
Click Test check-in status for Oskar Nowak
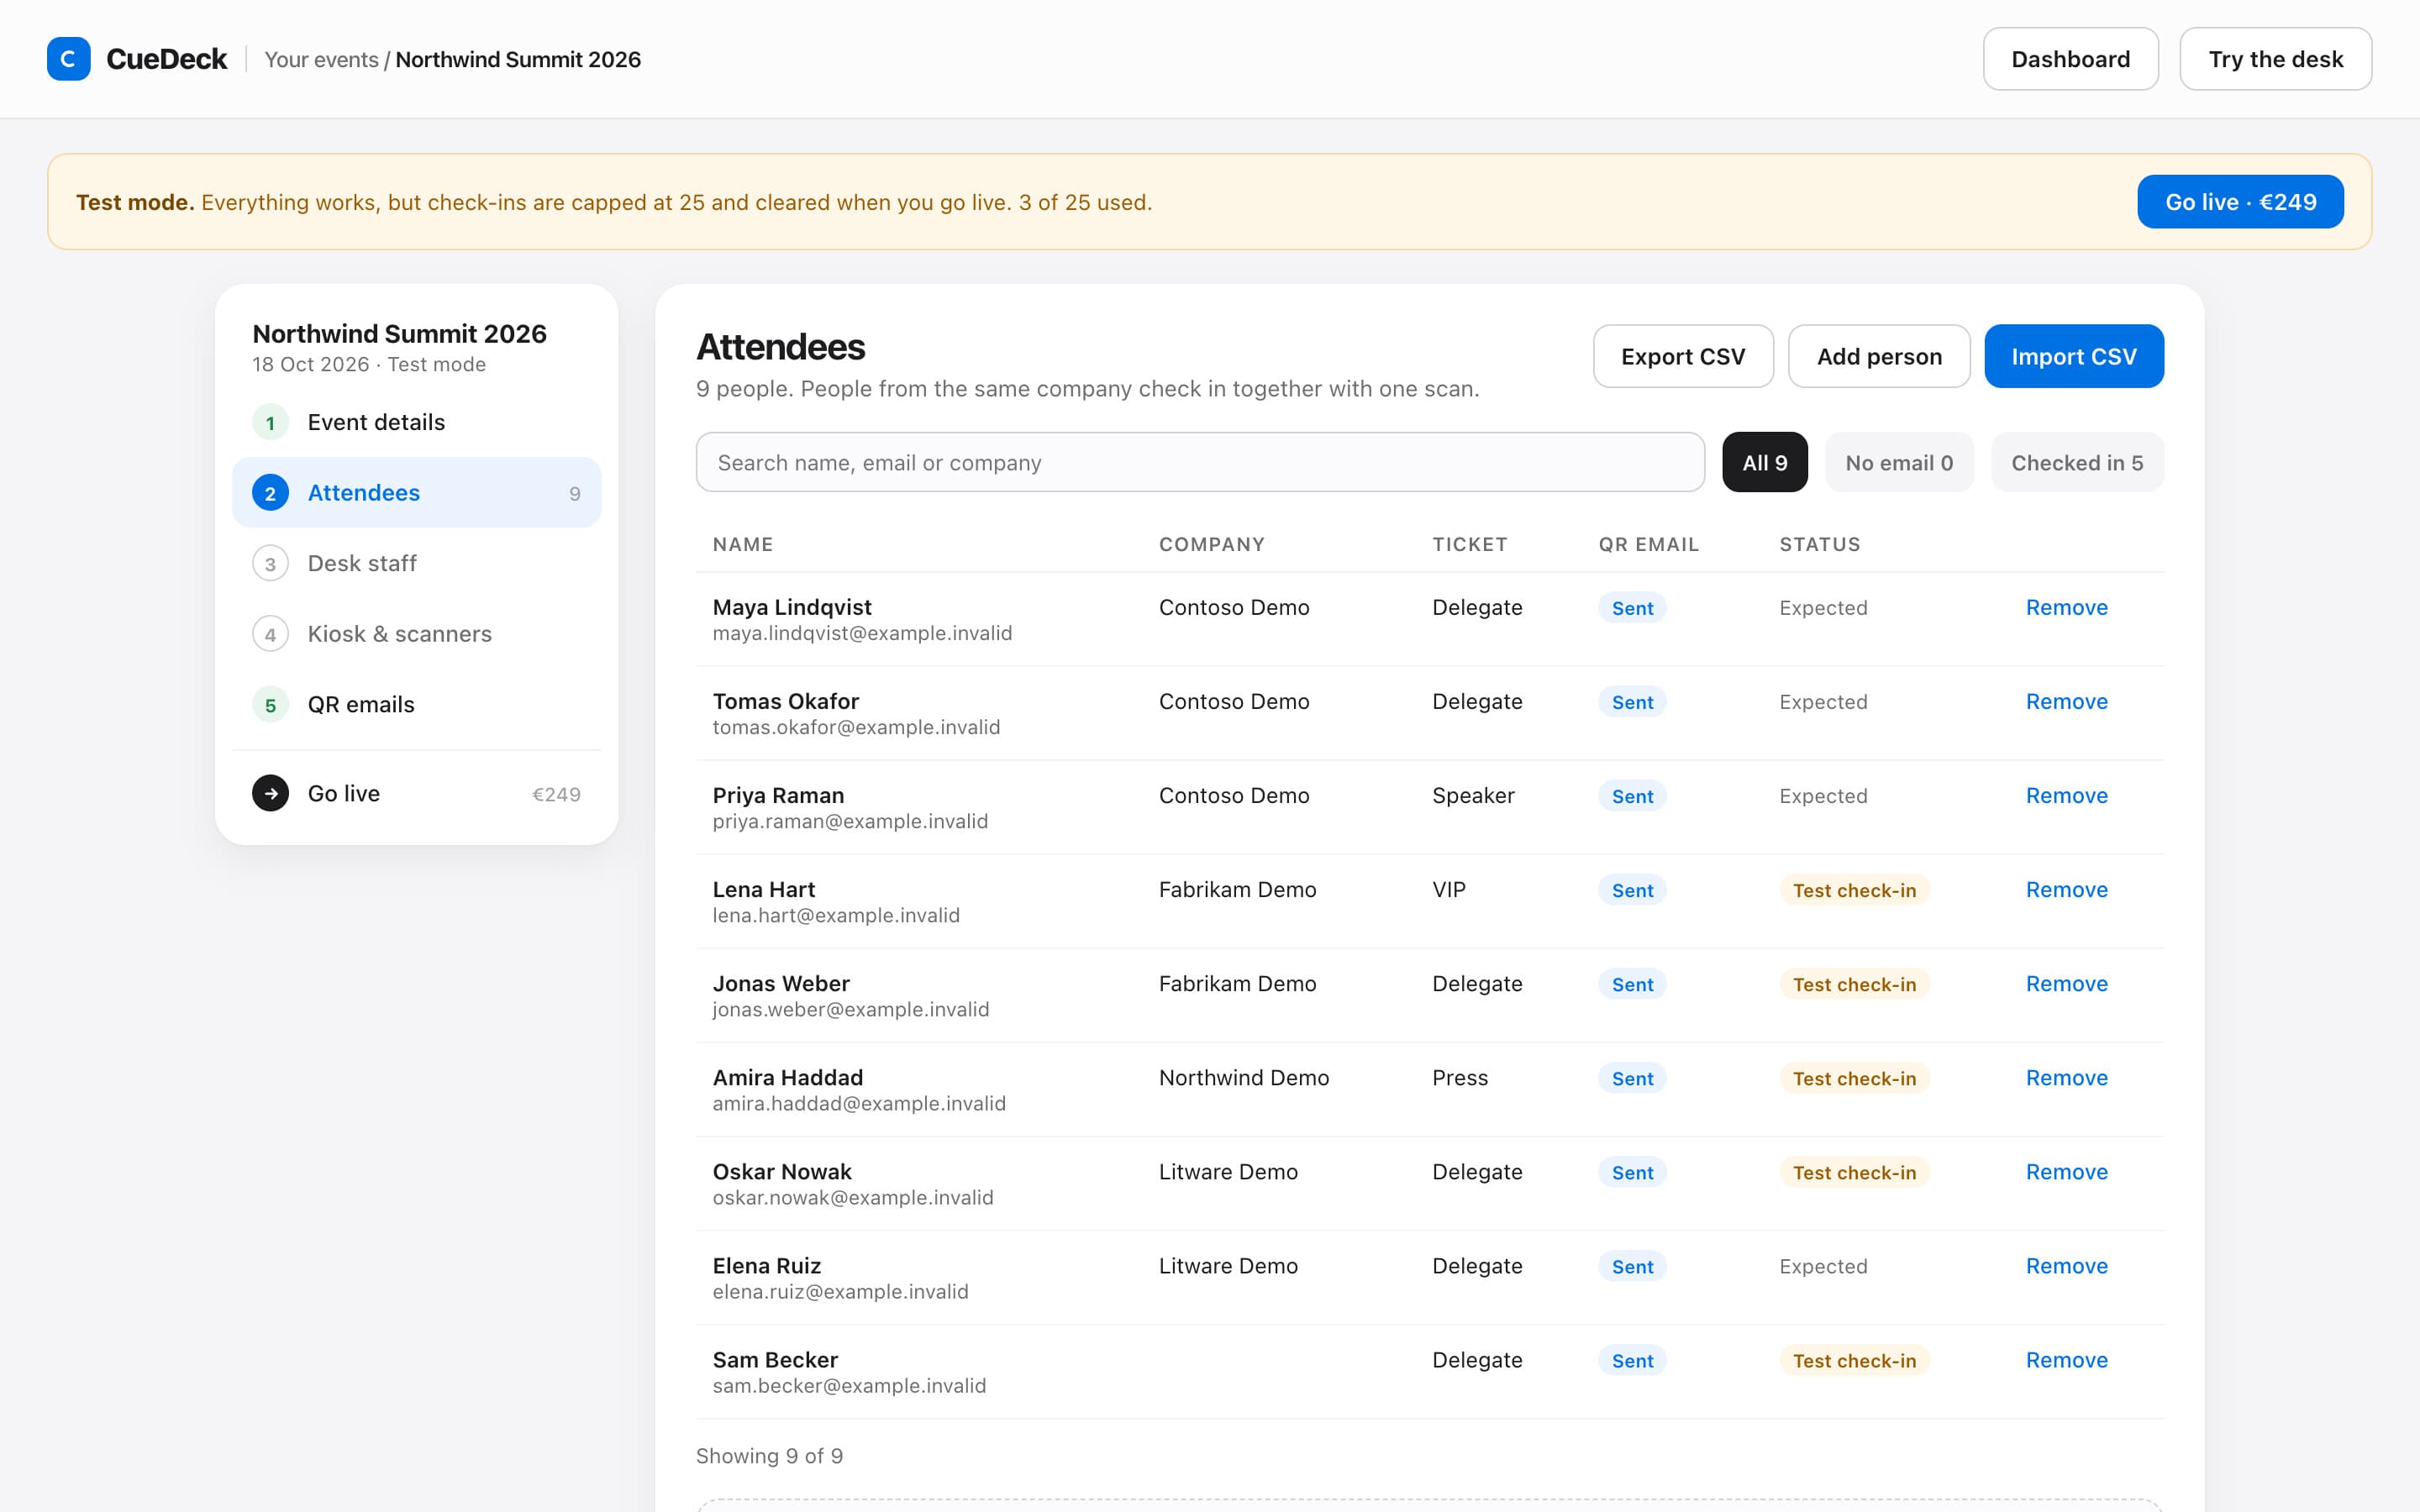[1854, 1172]
